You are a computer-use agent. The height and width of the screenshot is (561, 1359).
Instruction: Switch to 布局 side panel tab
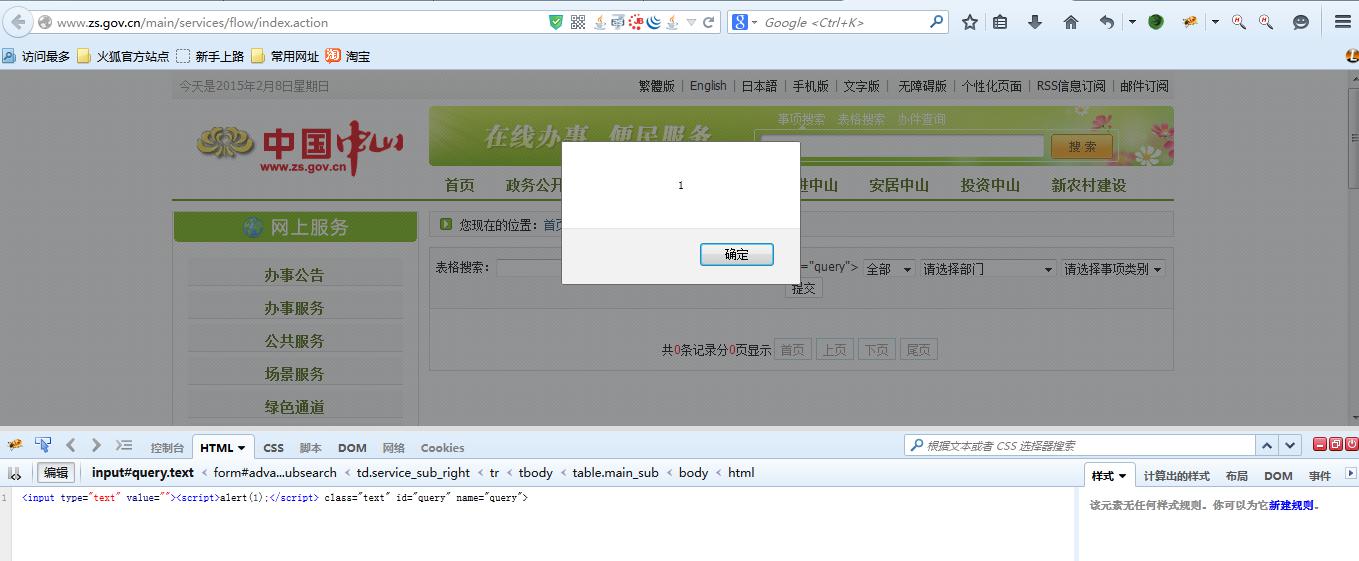1236,476
